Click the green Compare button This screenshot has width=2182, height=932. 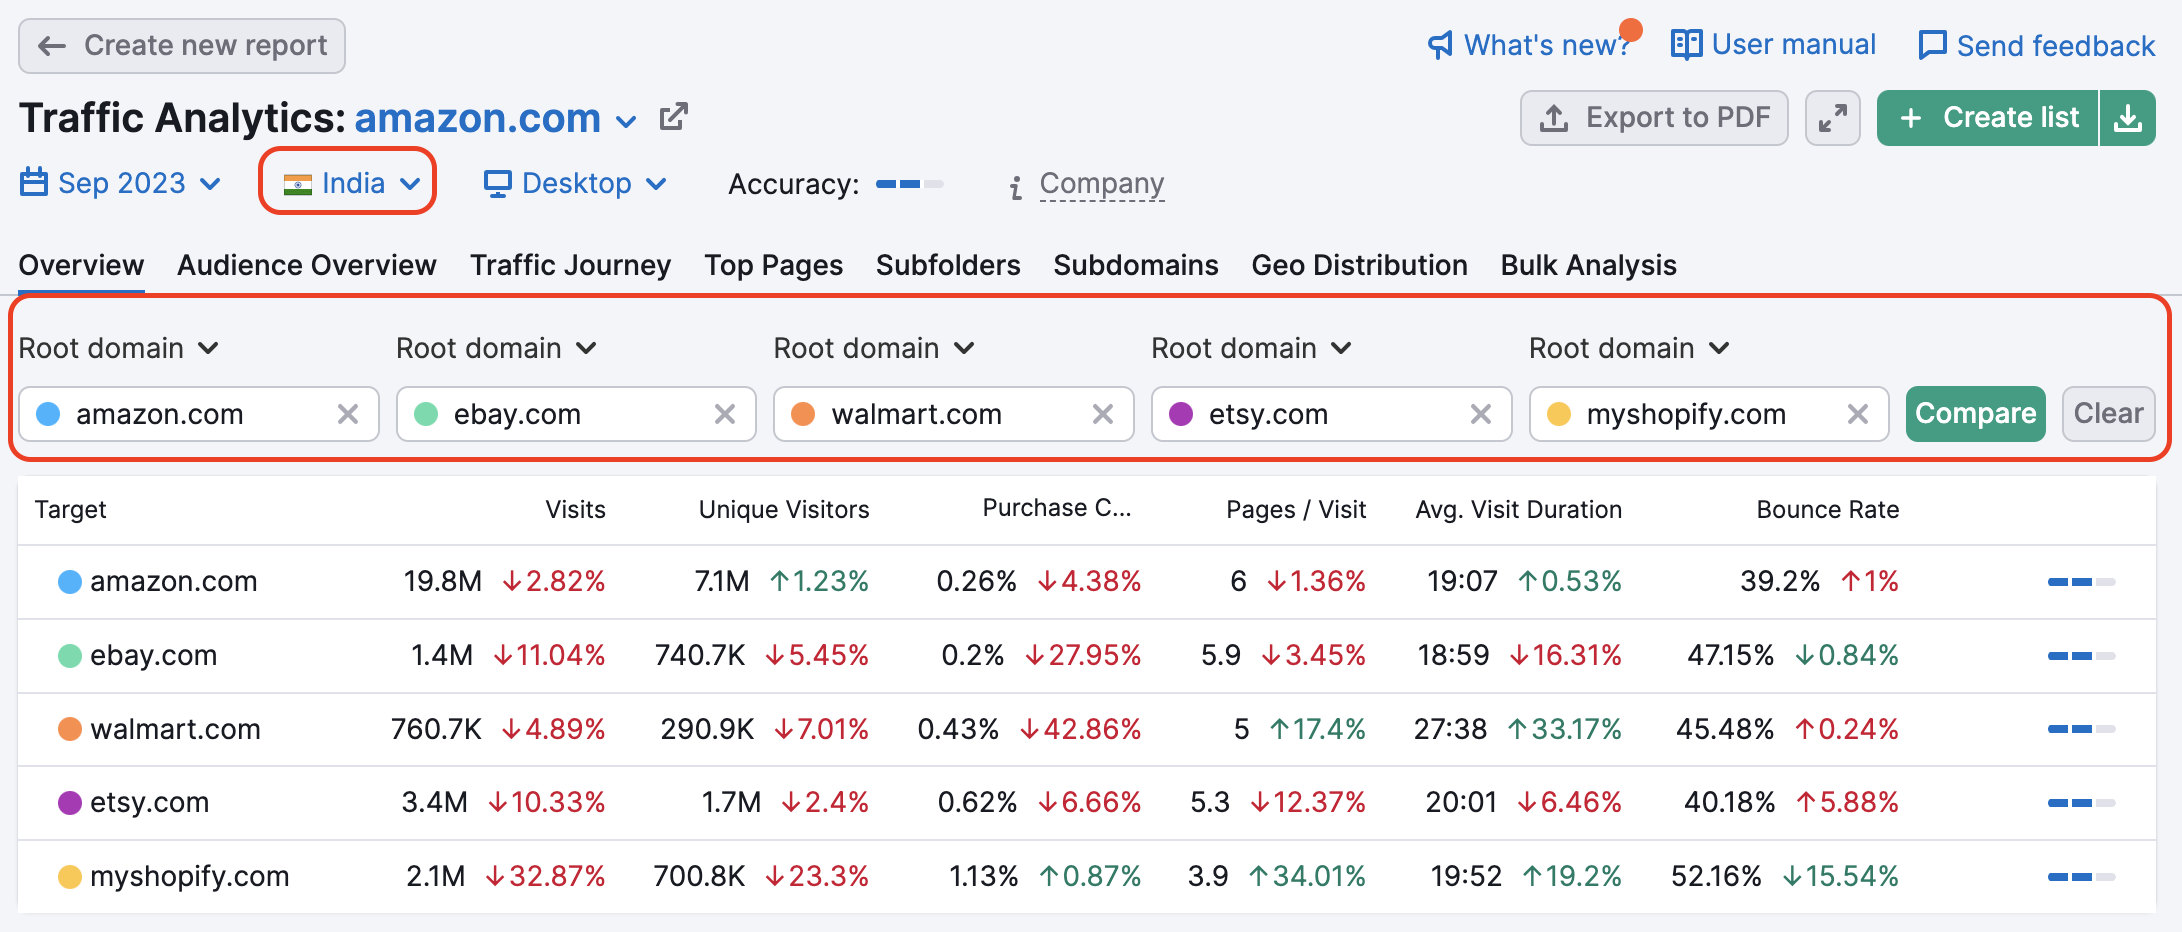[x=1975, y=414]
